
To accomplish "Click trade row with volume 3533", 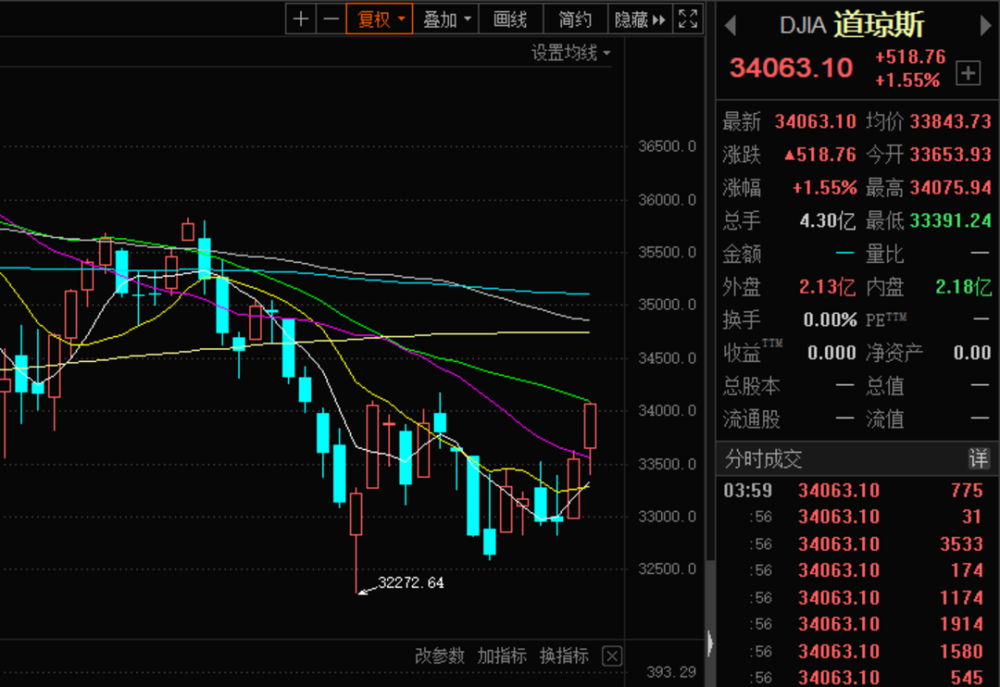I will pyautogui.click(x=857, y=544).
